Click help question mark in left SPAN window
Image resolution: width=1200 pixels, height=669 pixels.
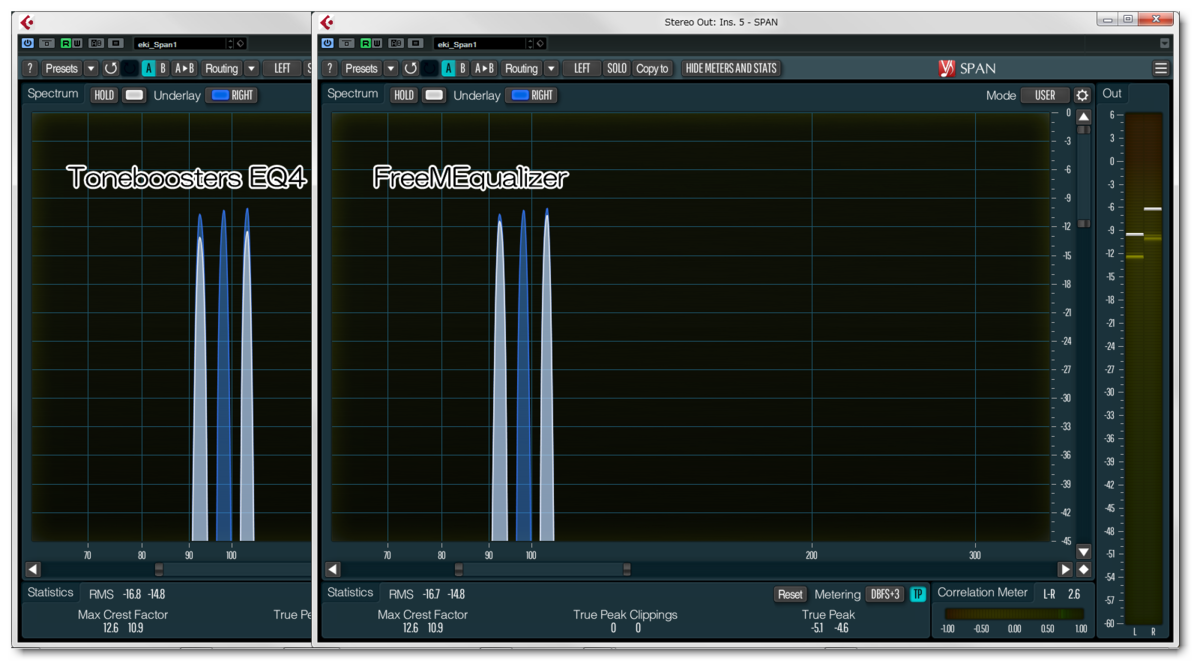click(x=30, y=69)
